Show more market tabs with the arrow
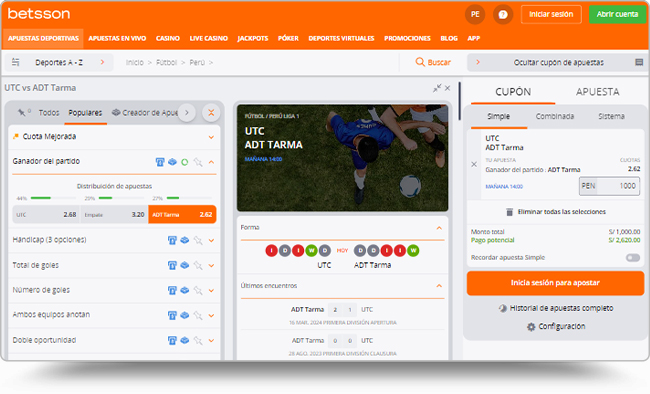Viewport: 650px width, 394px height. 187,113
